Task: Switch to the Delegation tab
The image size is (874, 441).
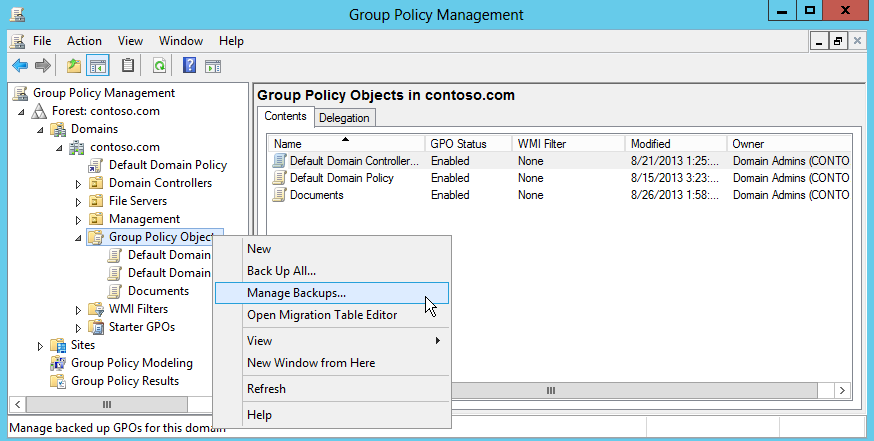Action: point(344,118)
